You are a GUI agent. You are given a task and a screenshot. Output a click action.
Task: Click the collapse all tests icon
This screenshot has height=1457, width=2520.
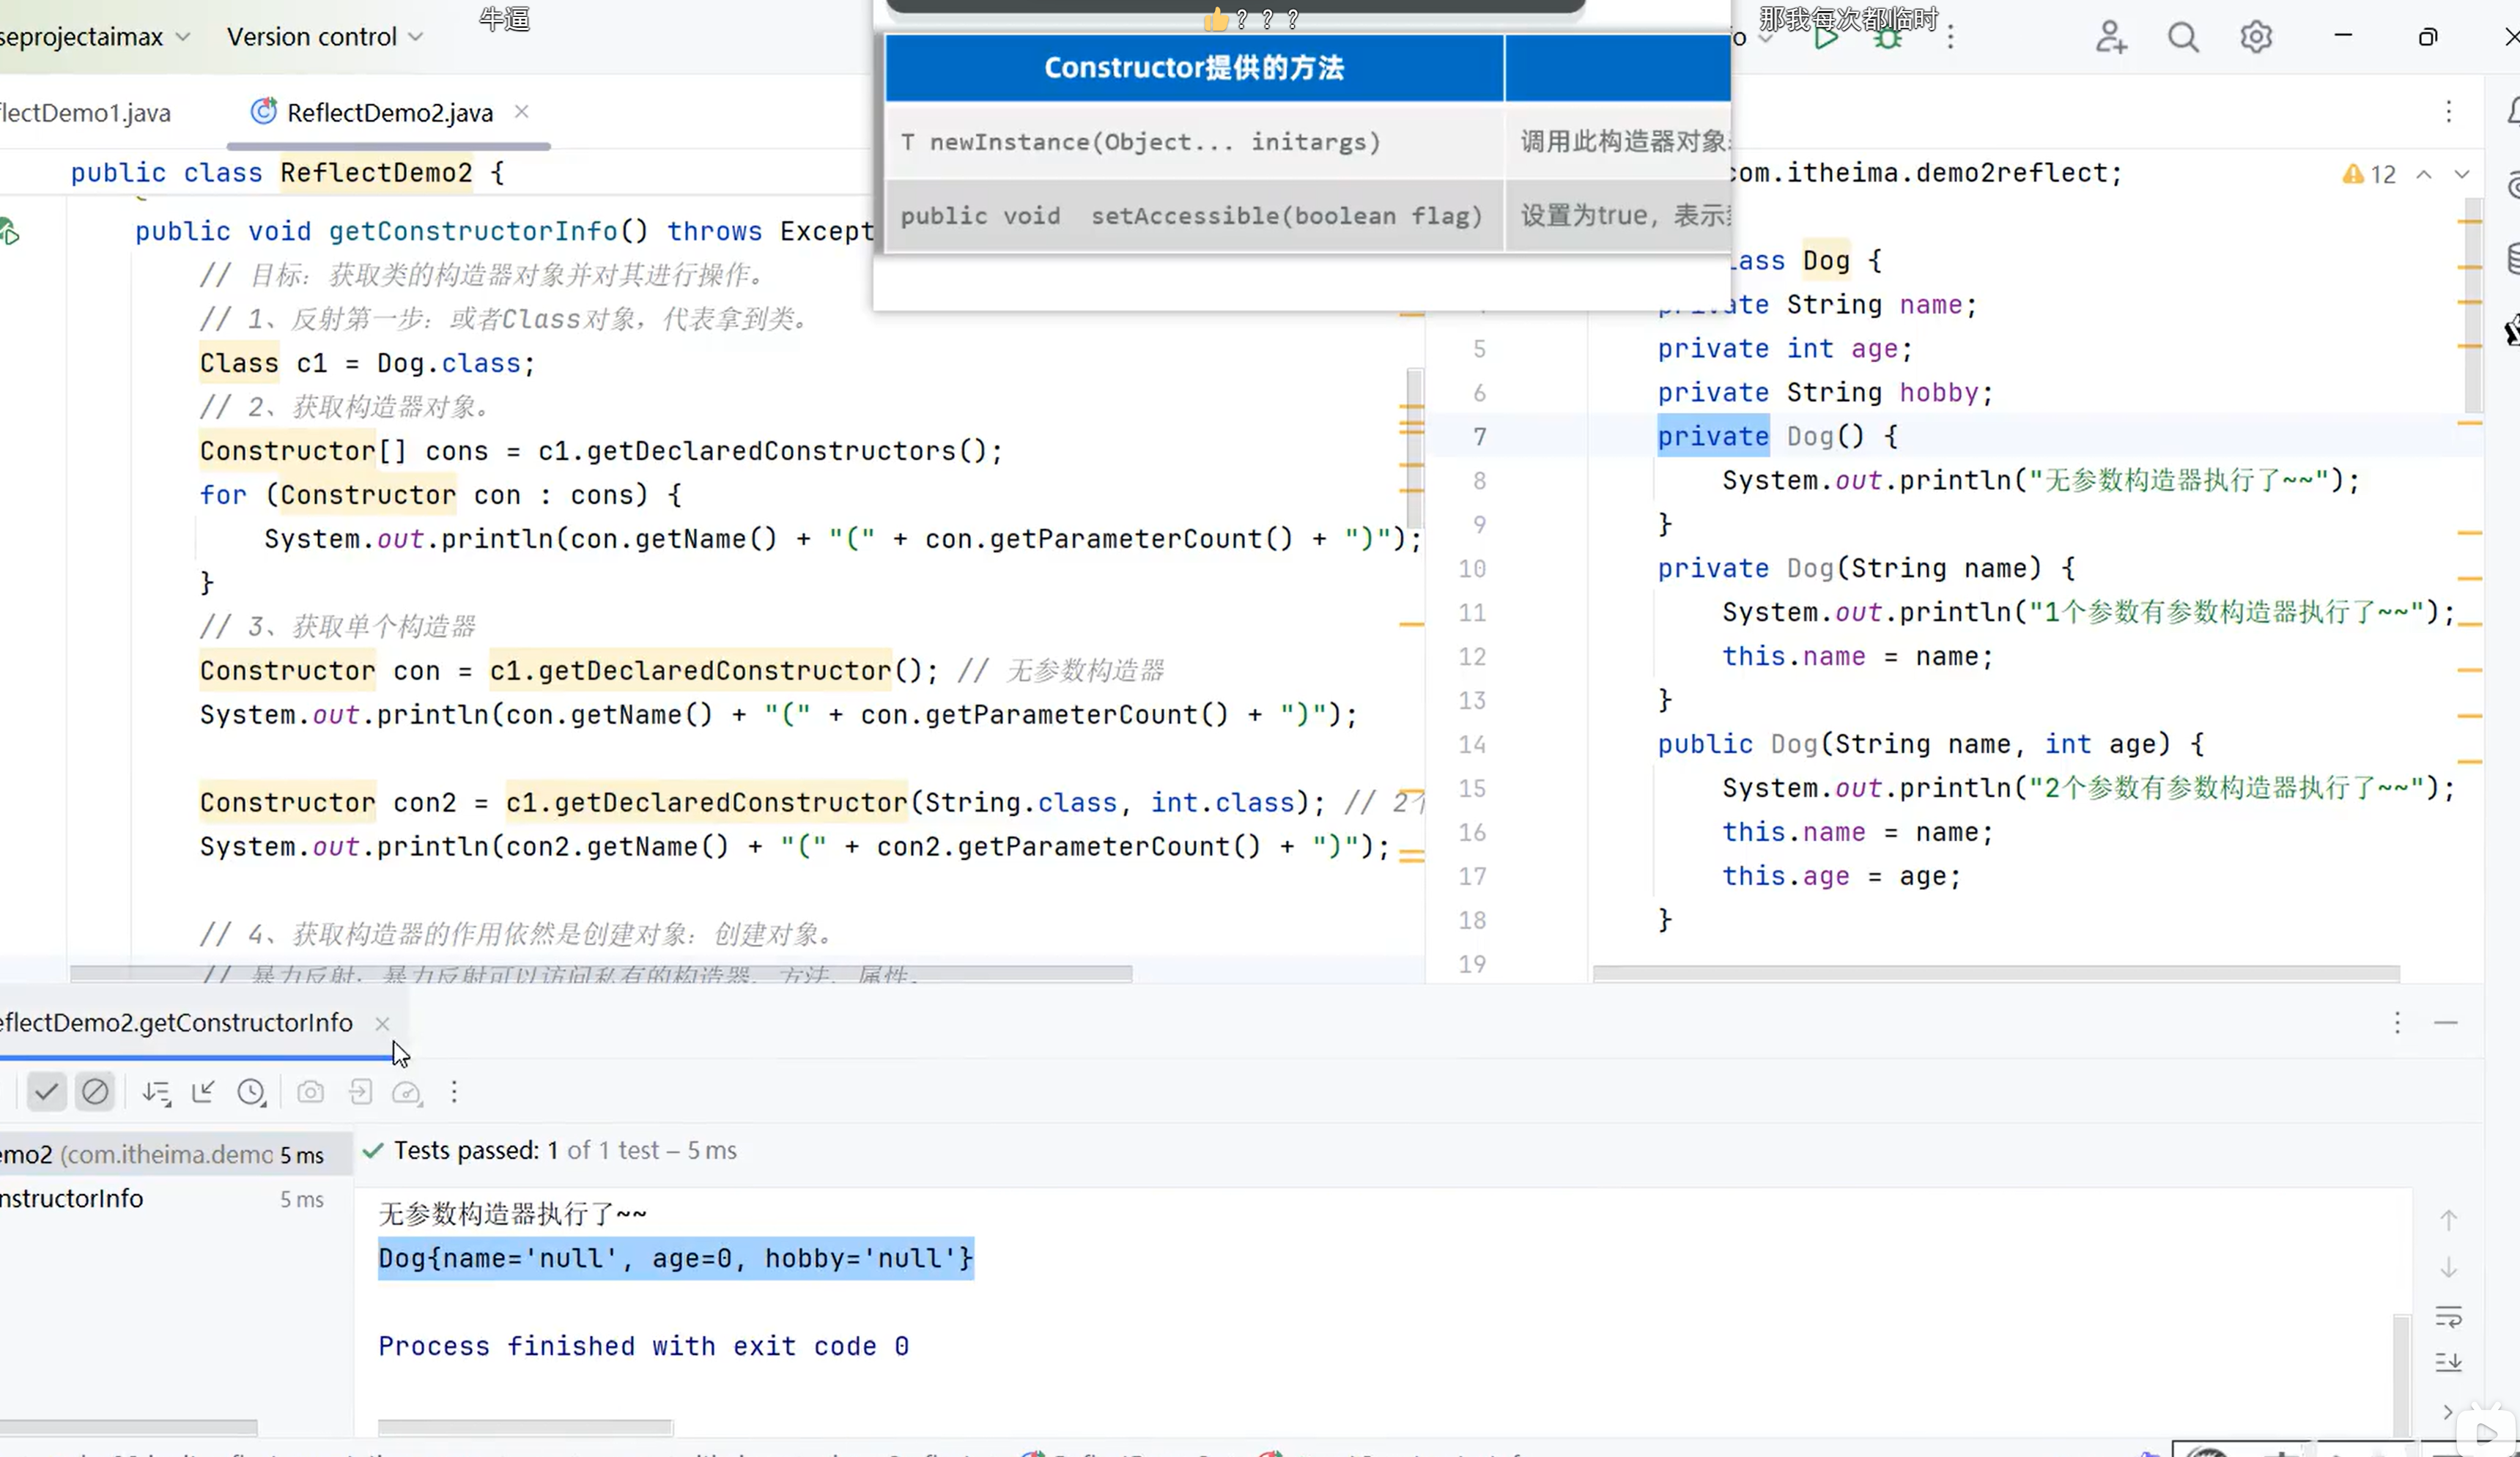coord(203,1092)
